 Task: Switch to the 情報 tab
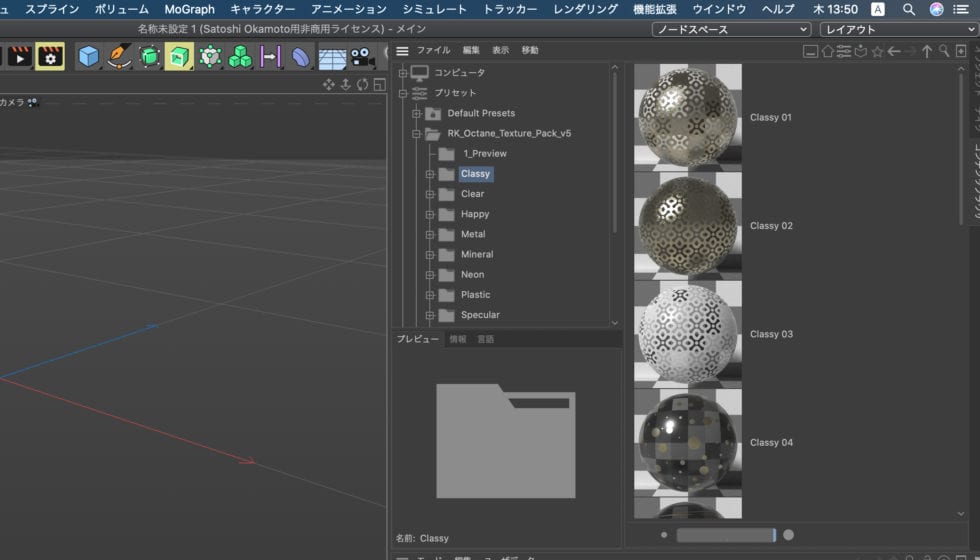point(458,339)
